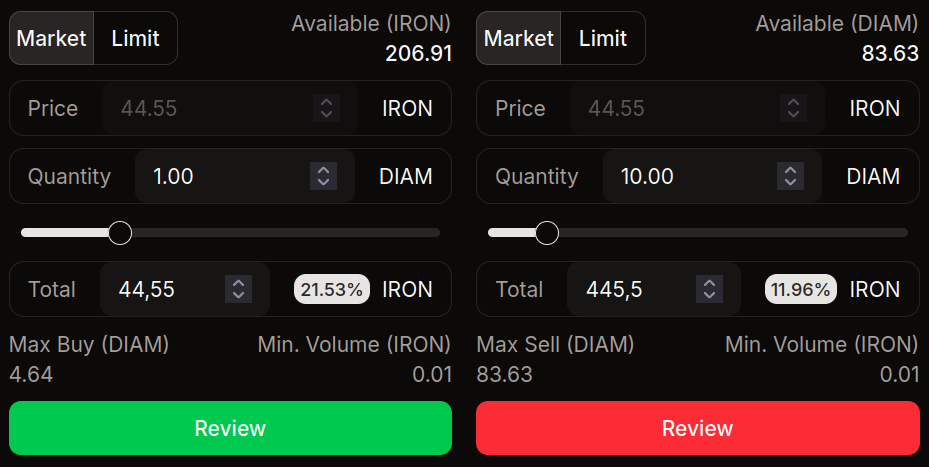Select Market tab in sell panel
This screenshot has width=929, height=467.
(519, 38)
